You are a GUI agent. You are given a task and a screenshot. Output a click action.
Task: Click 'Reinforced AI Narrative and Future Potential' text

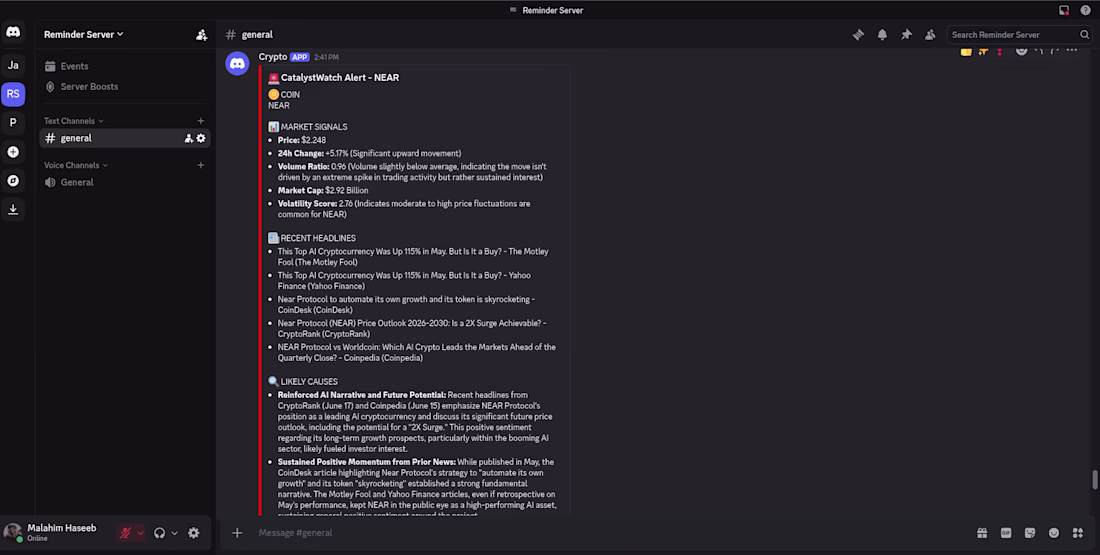pos(361,395)
